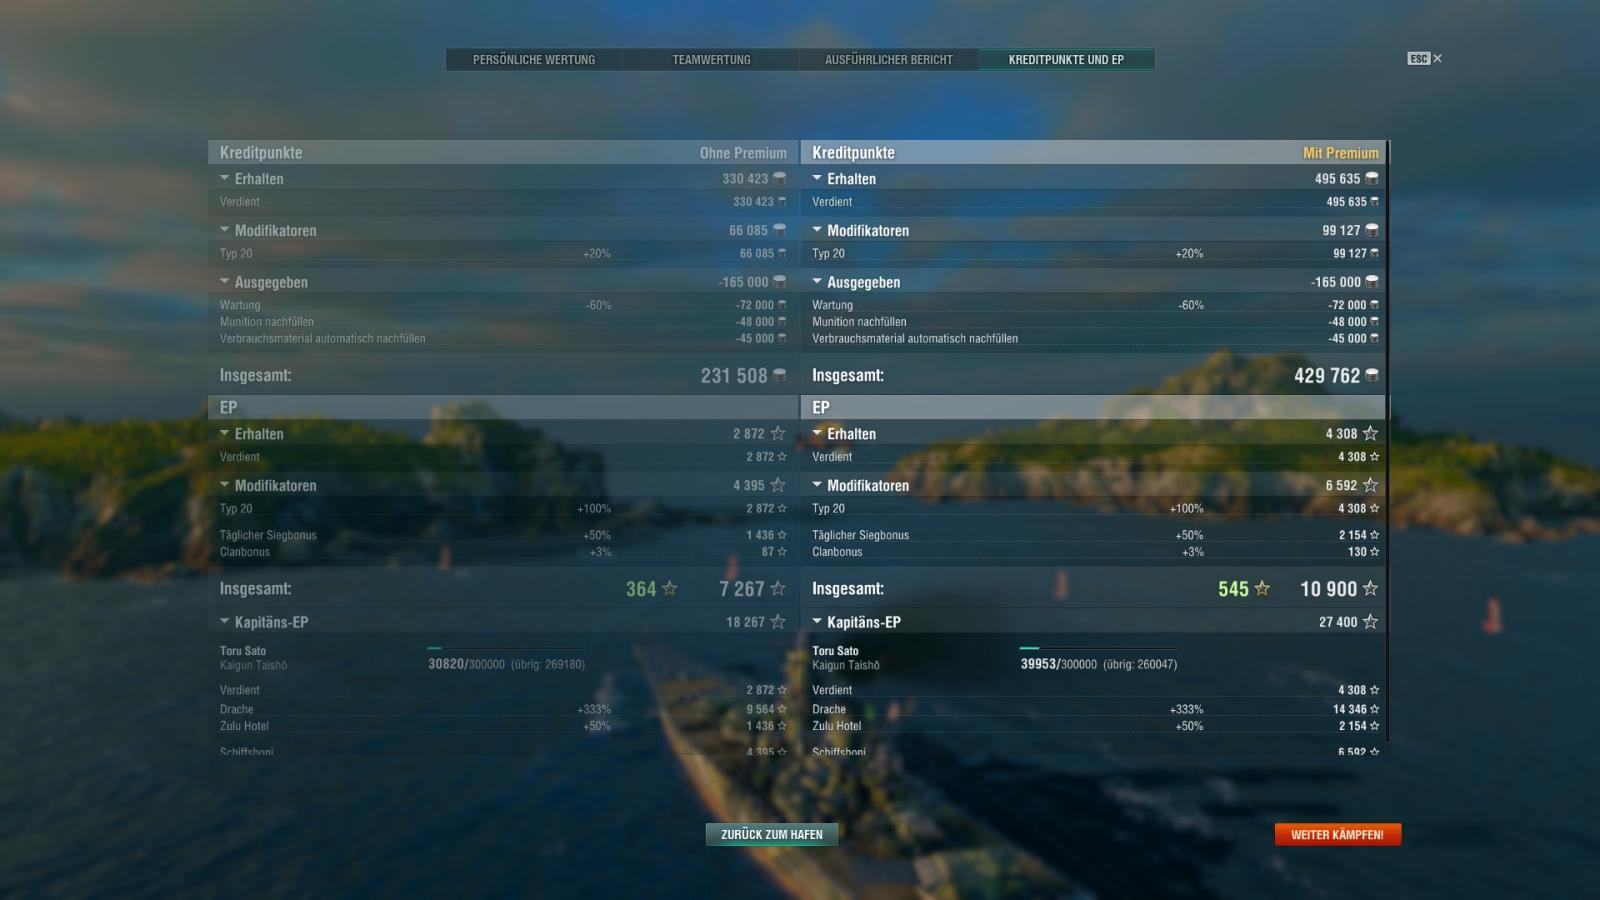Open the Ausführlicher Bericht tab
Screen dimensions: 1600x900
(889, 60)
